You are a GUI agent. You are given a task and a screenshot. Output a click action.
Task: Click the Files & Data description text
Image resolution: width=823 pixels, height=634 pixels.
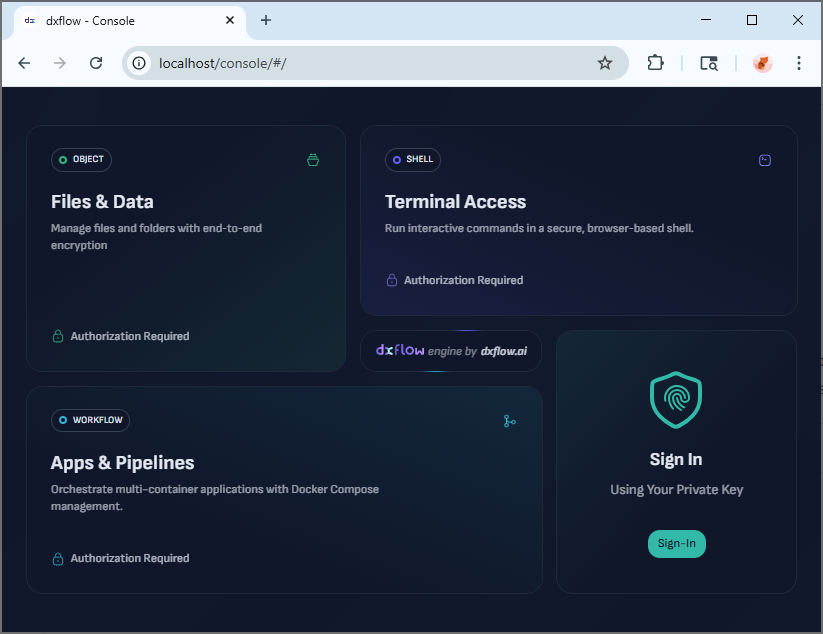[156, 237]
